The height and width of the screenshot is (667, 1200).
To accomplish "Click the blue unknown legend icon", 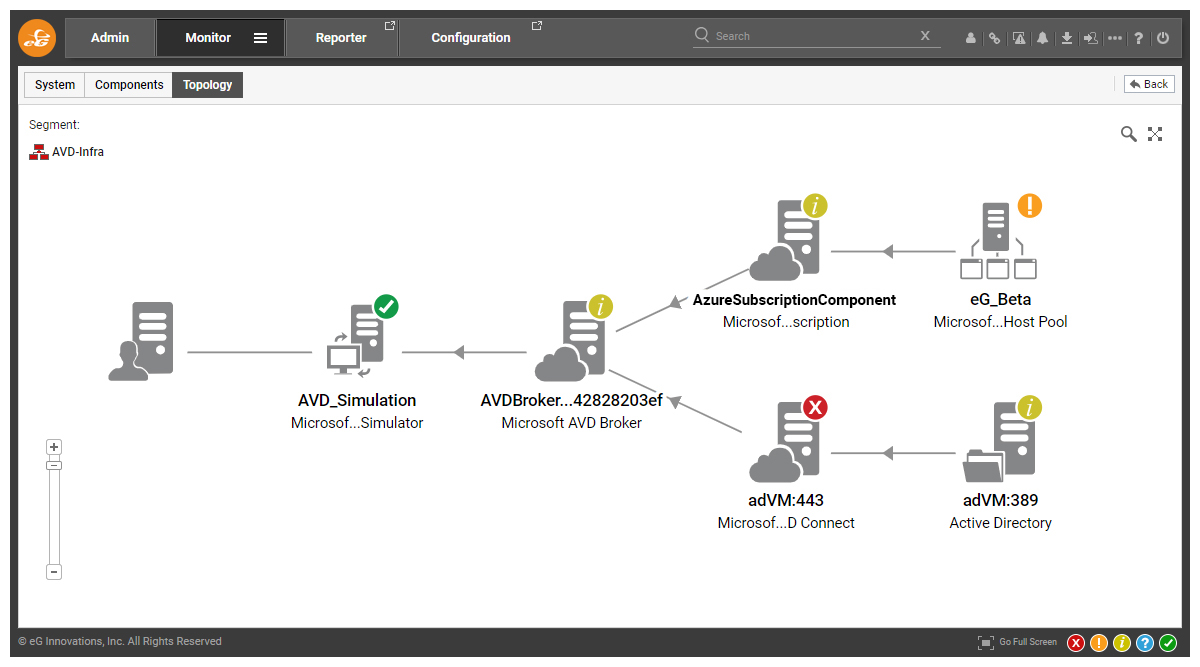I will pos(1145,643).
